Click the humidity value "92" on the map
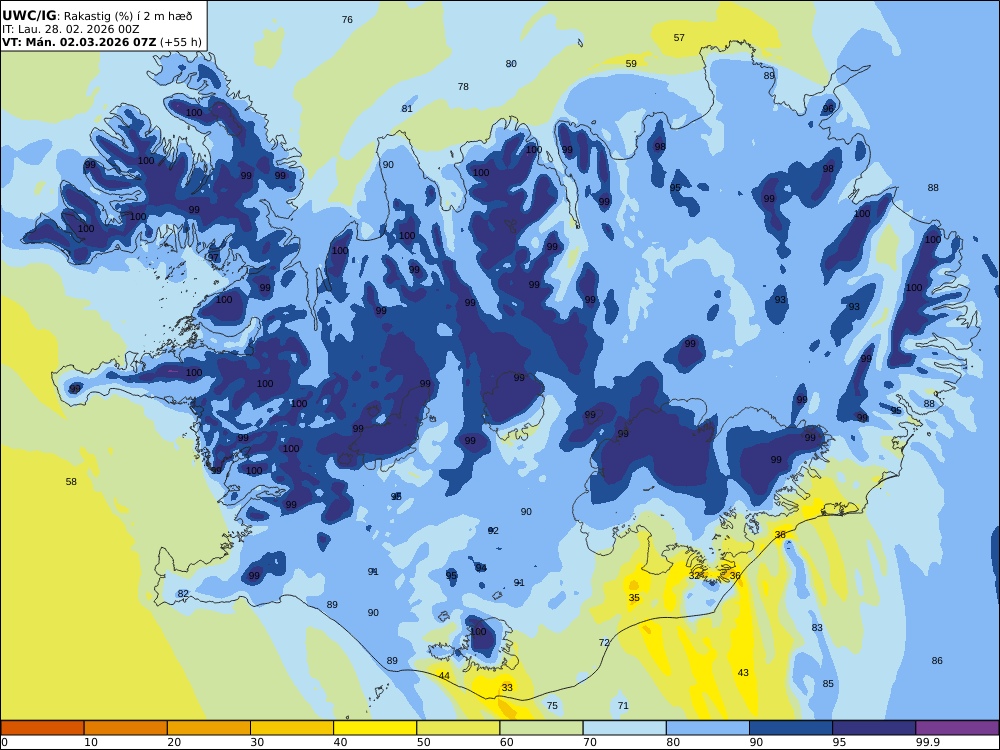 pyautogui.click(x=493, y=531)
